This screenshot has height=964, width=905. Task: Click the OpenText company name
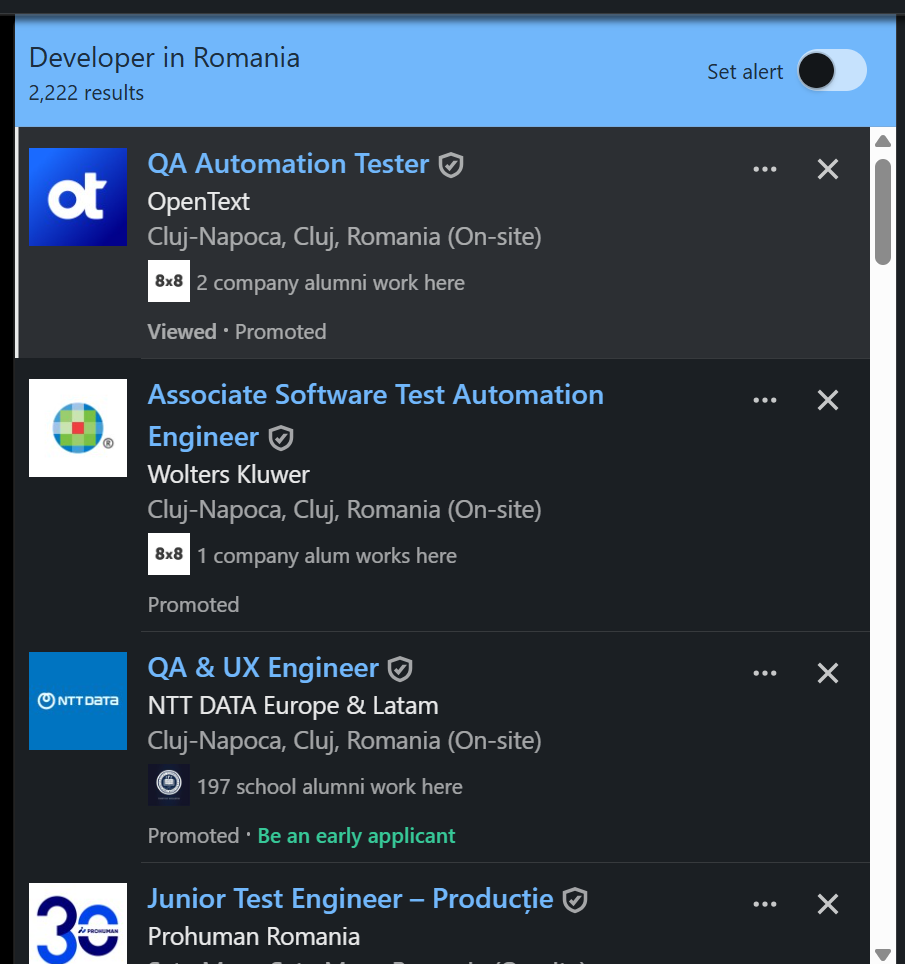click(199, 202)
